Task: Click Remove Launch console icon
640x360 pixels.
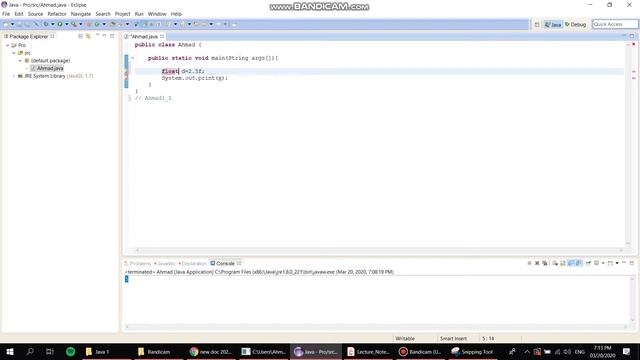Action: click(537, 263)
